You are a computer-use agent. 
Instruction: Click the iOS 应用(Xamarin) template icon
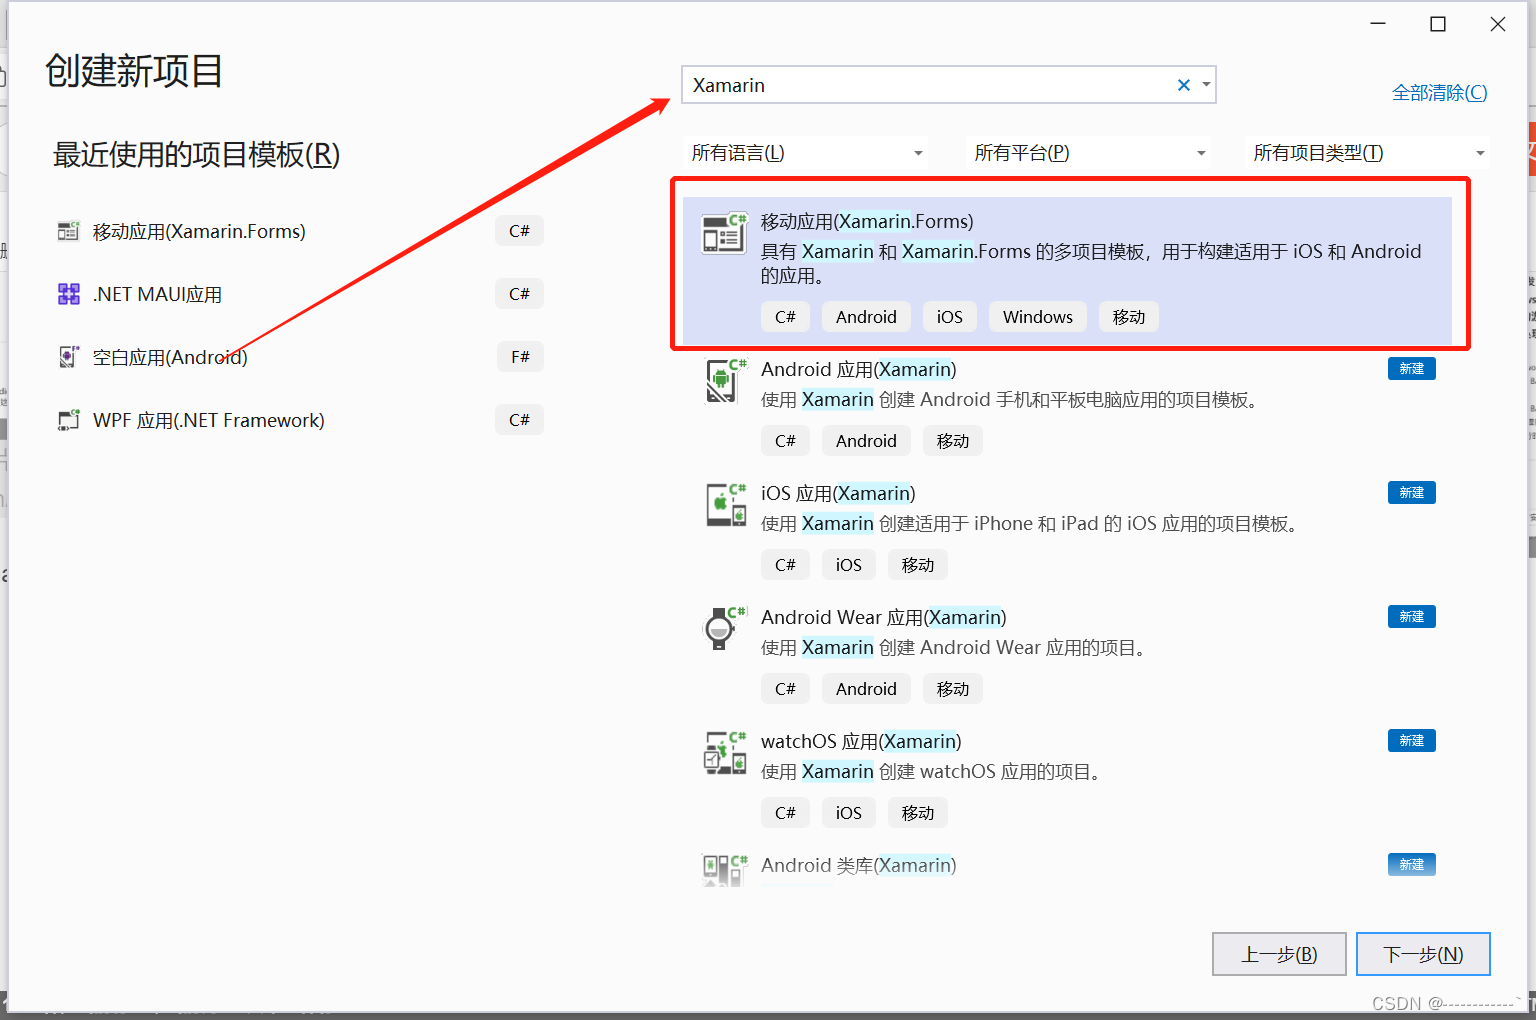[724, 505]
